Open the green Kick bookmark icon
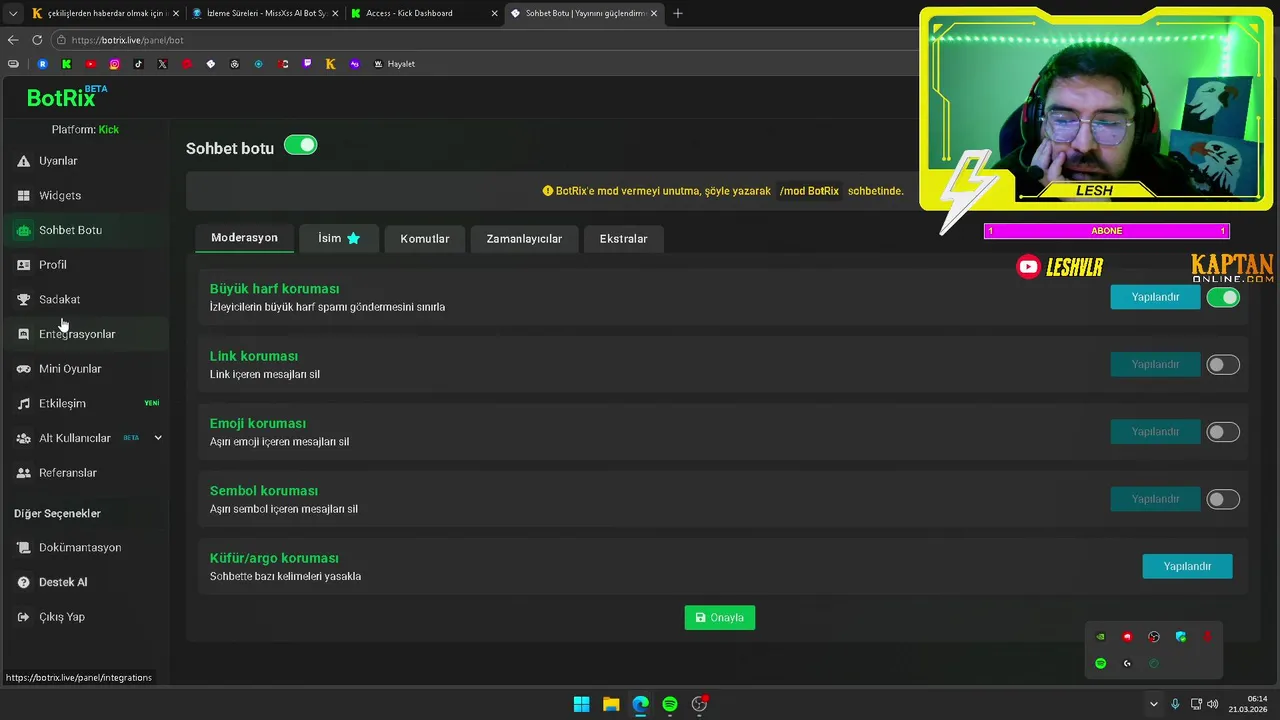 point(66,64)
